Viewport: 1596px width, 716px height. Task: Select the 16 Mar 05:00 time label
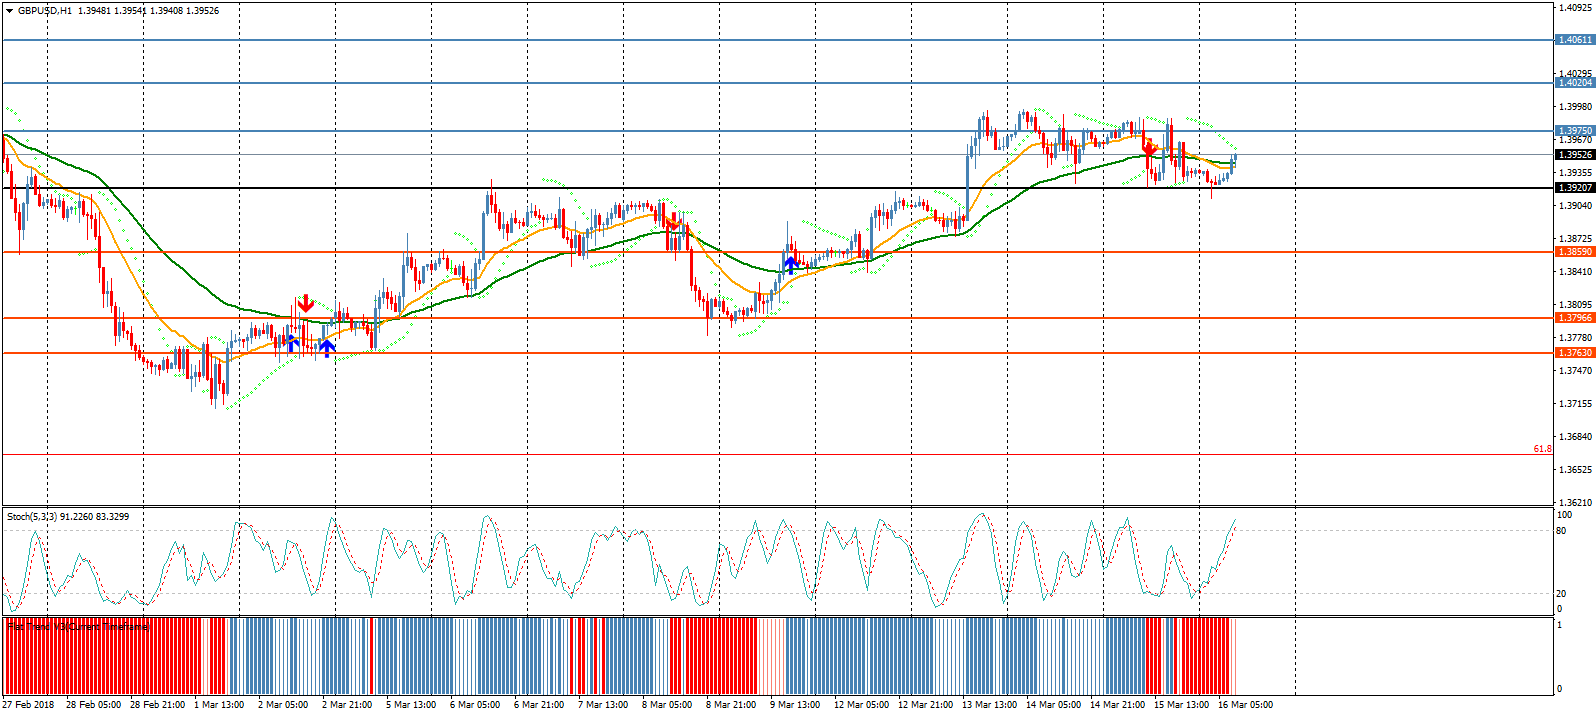pos(1245,705)
